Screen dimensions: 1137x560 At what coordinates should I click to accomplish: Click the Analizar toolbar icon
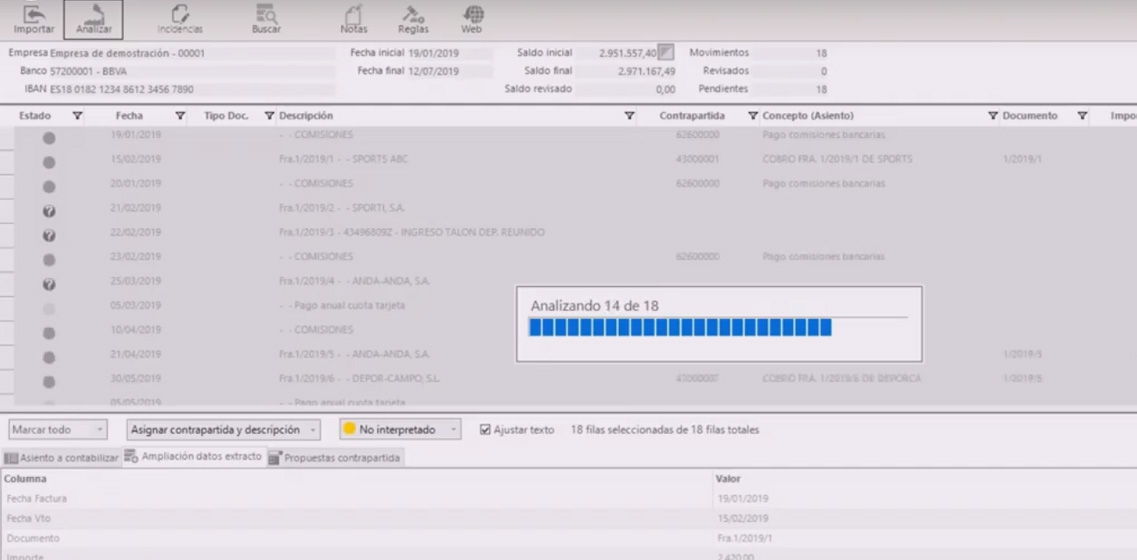[93, 19]
